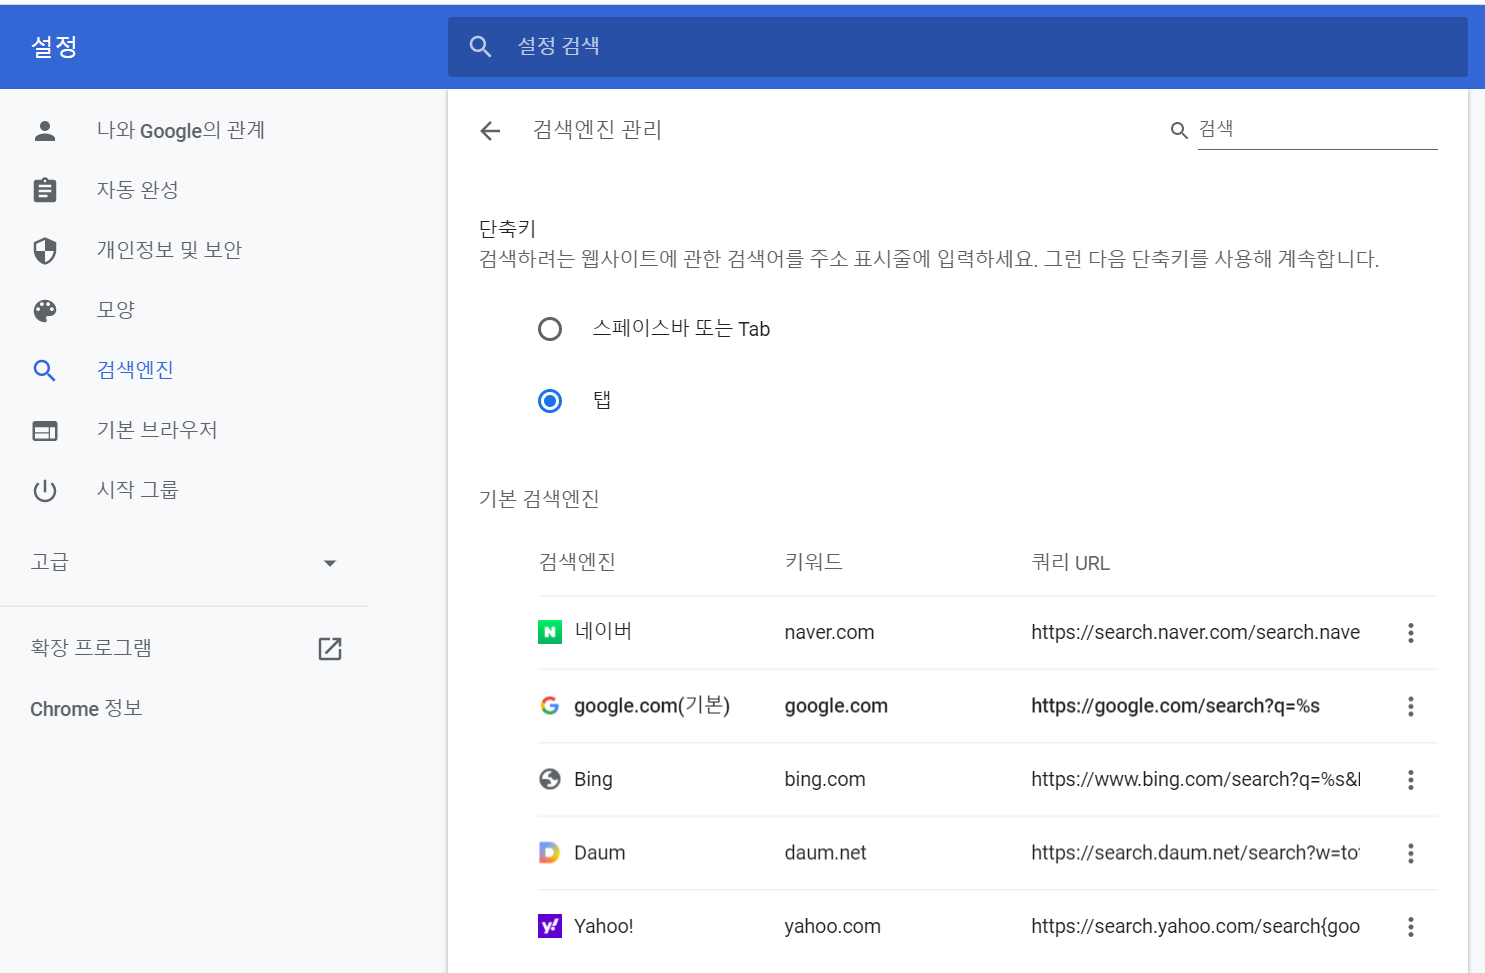This screenshot has height=973, width=1485.
Task: Select the 탭 radio option
Action: tap(550, 401)
